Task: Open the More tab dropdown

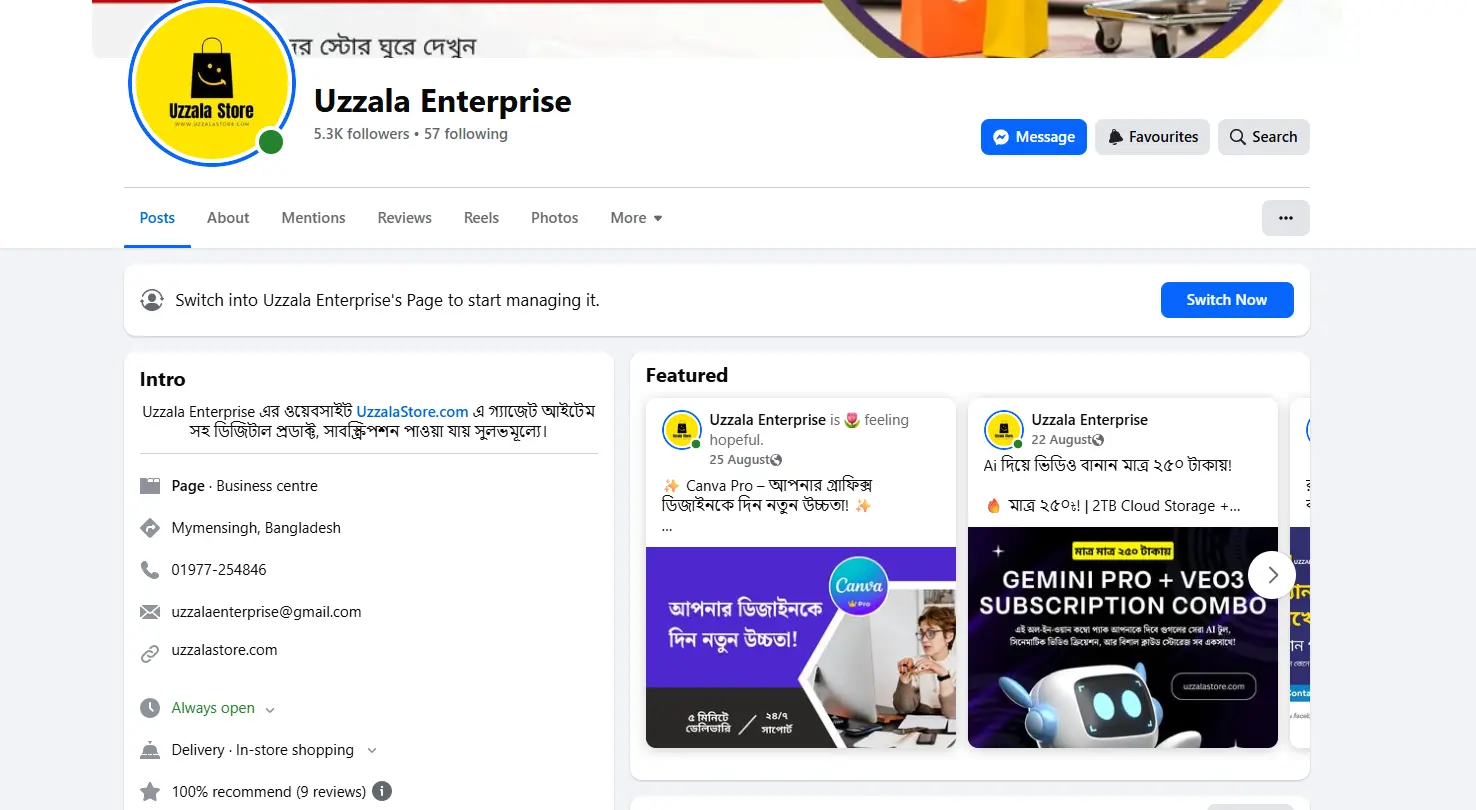Action: 636,218
